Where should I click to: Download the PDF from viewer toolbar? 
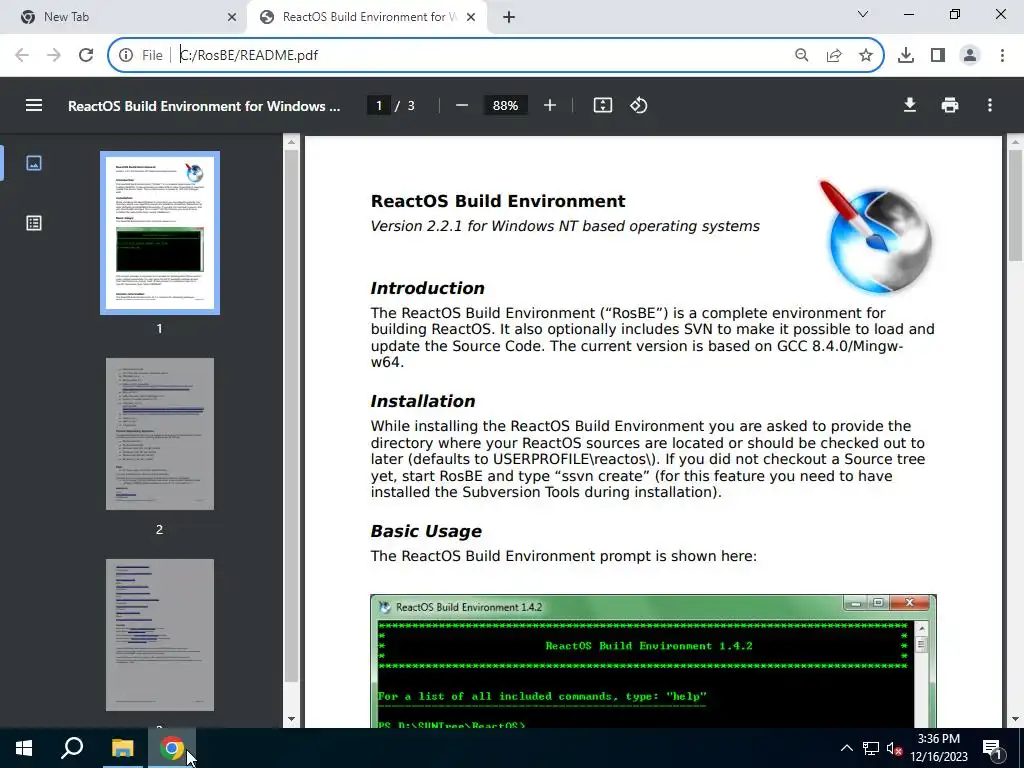pos(910,105)
